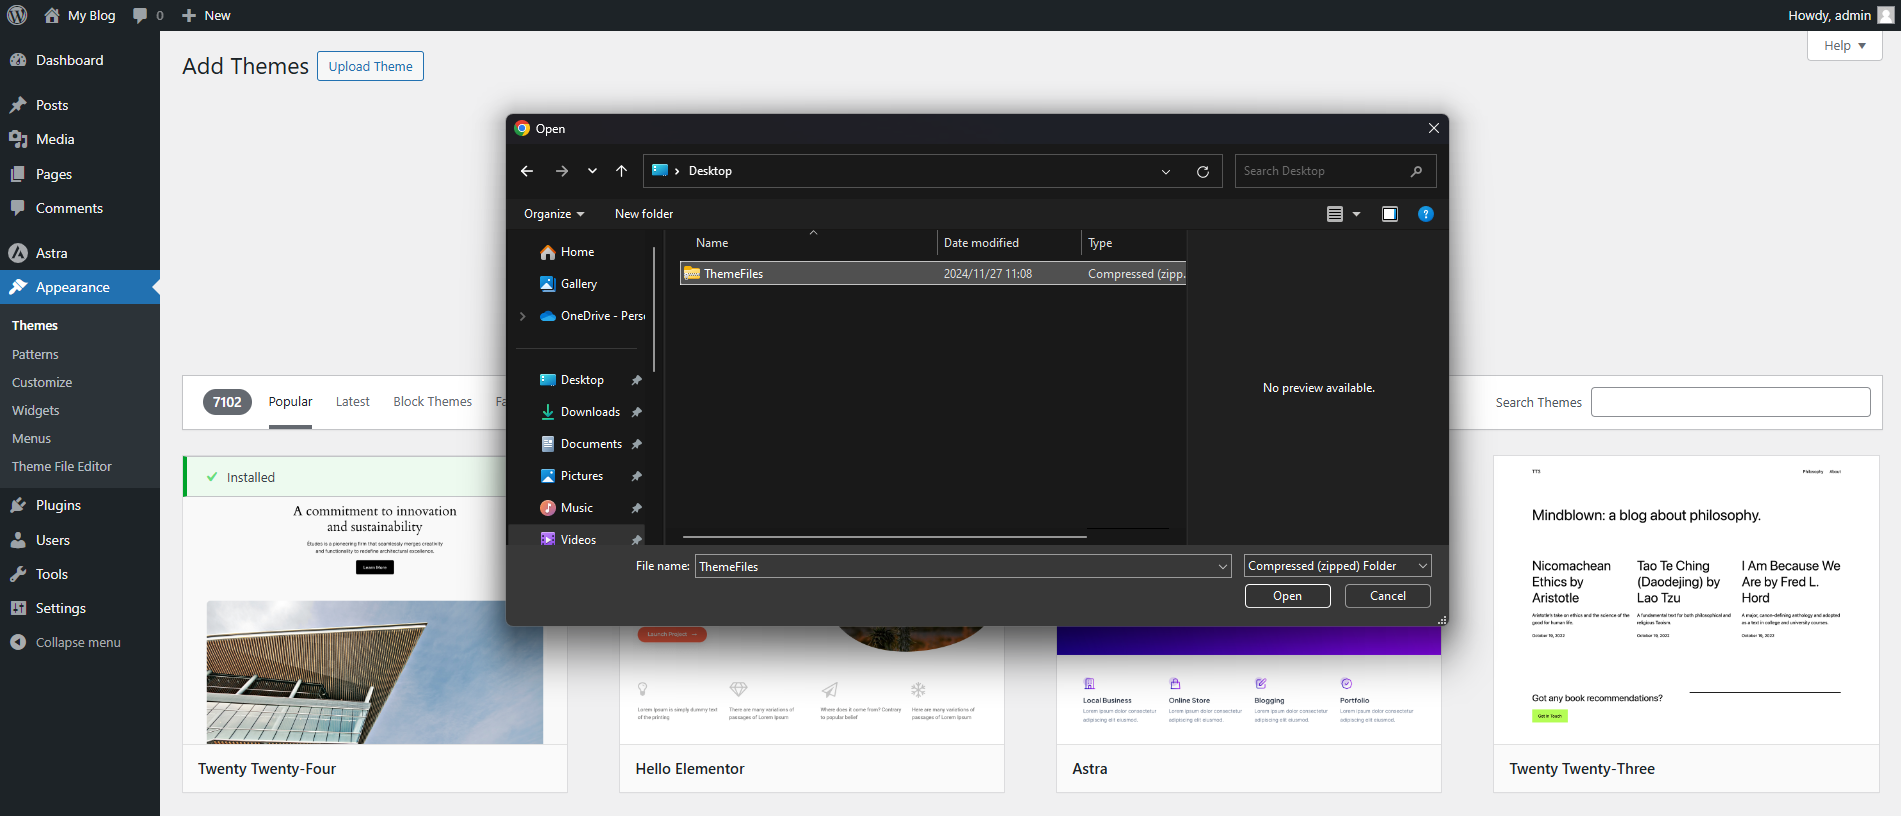Expand the address bar history dropdown
The image size is (1901, 816).
[1166, 172]
